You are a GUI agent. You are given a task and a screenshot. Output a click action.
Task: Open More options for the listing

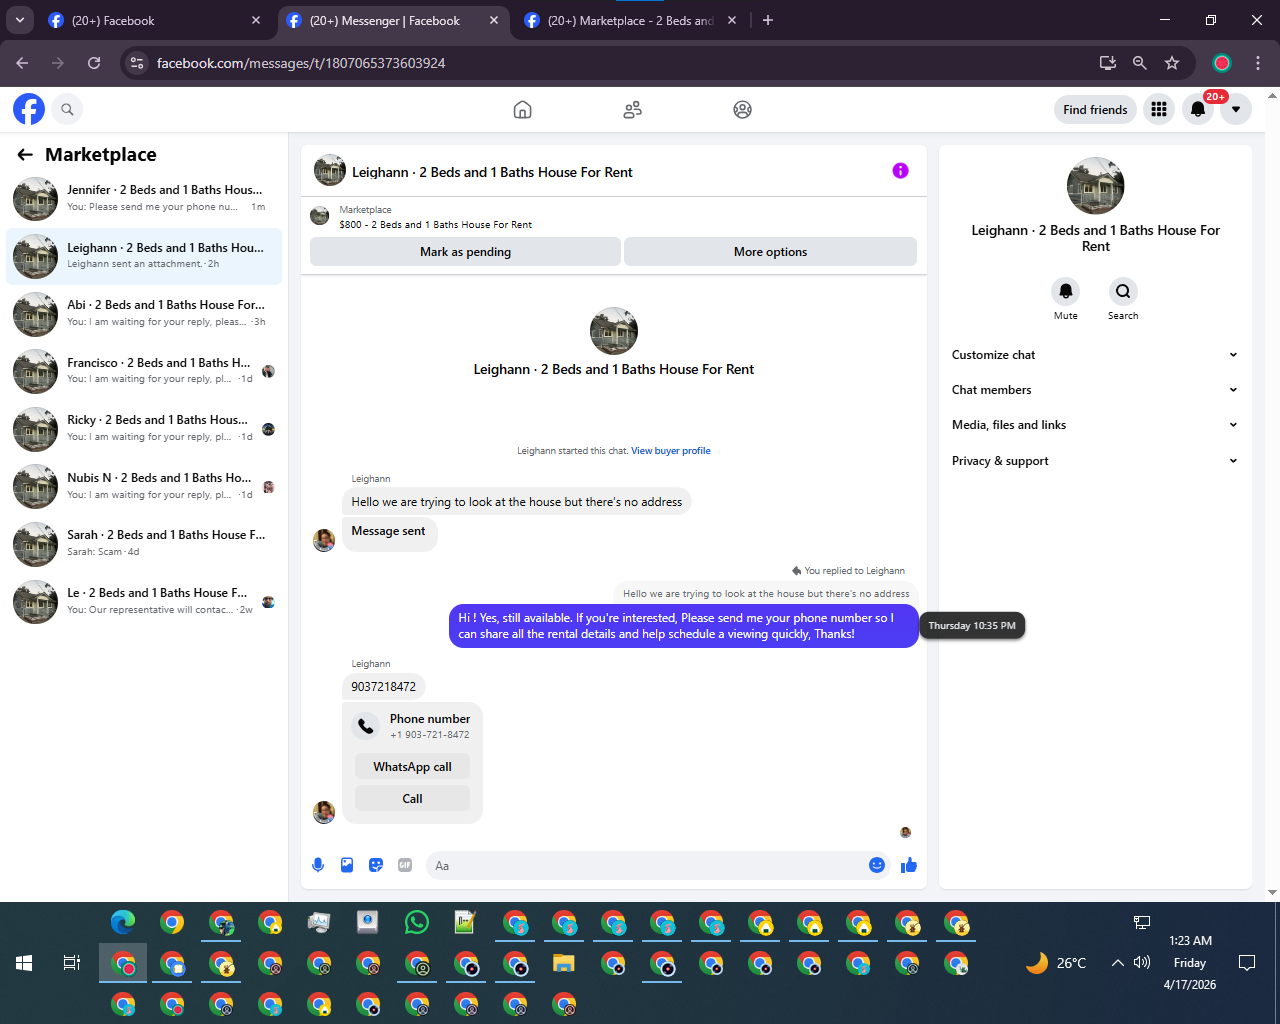pos(770,252)
